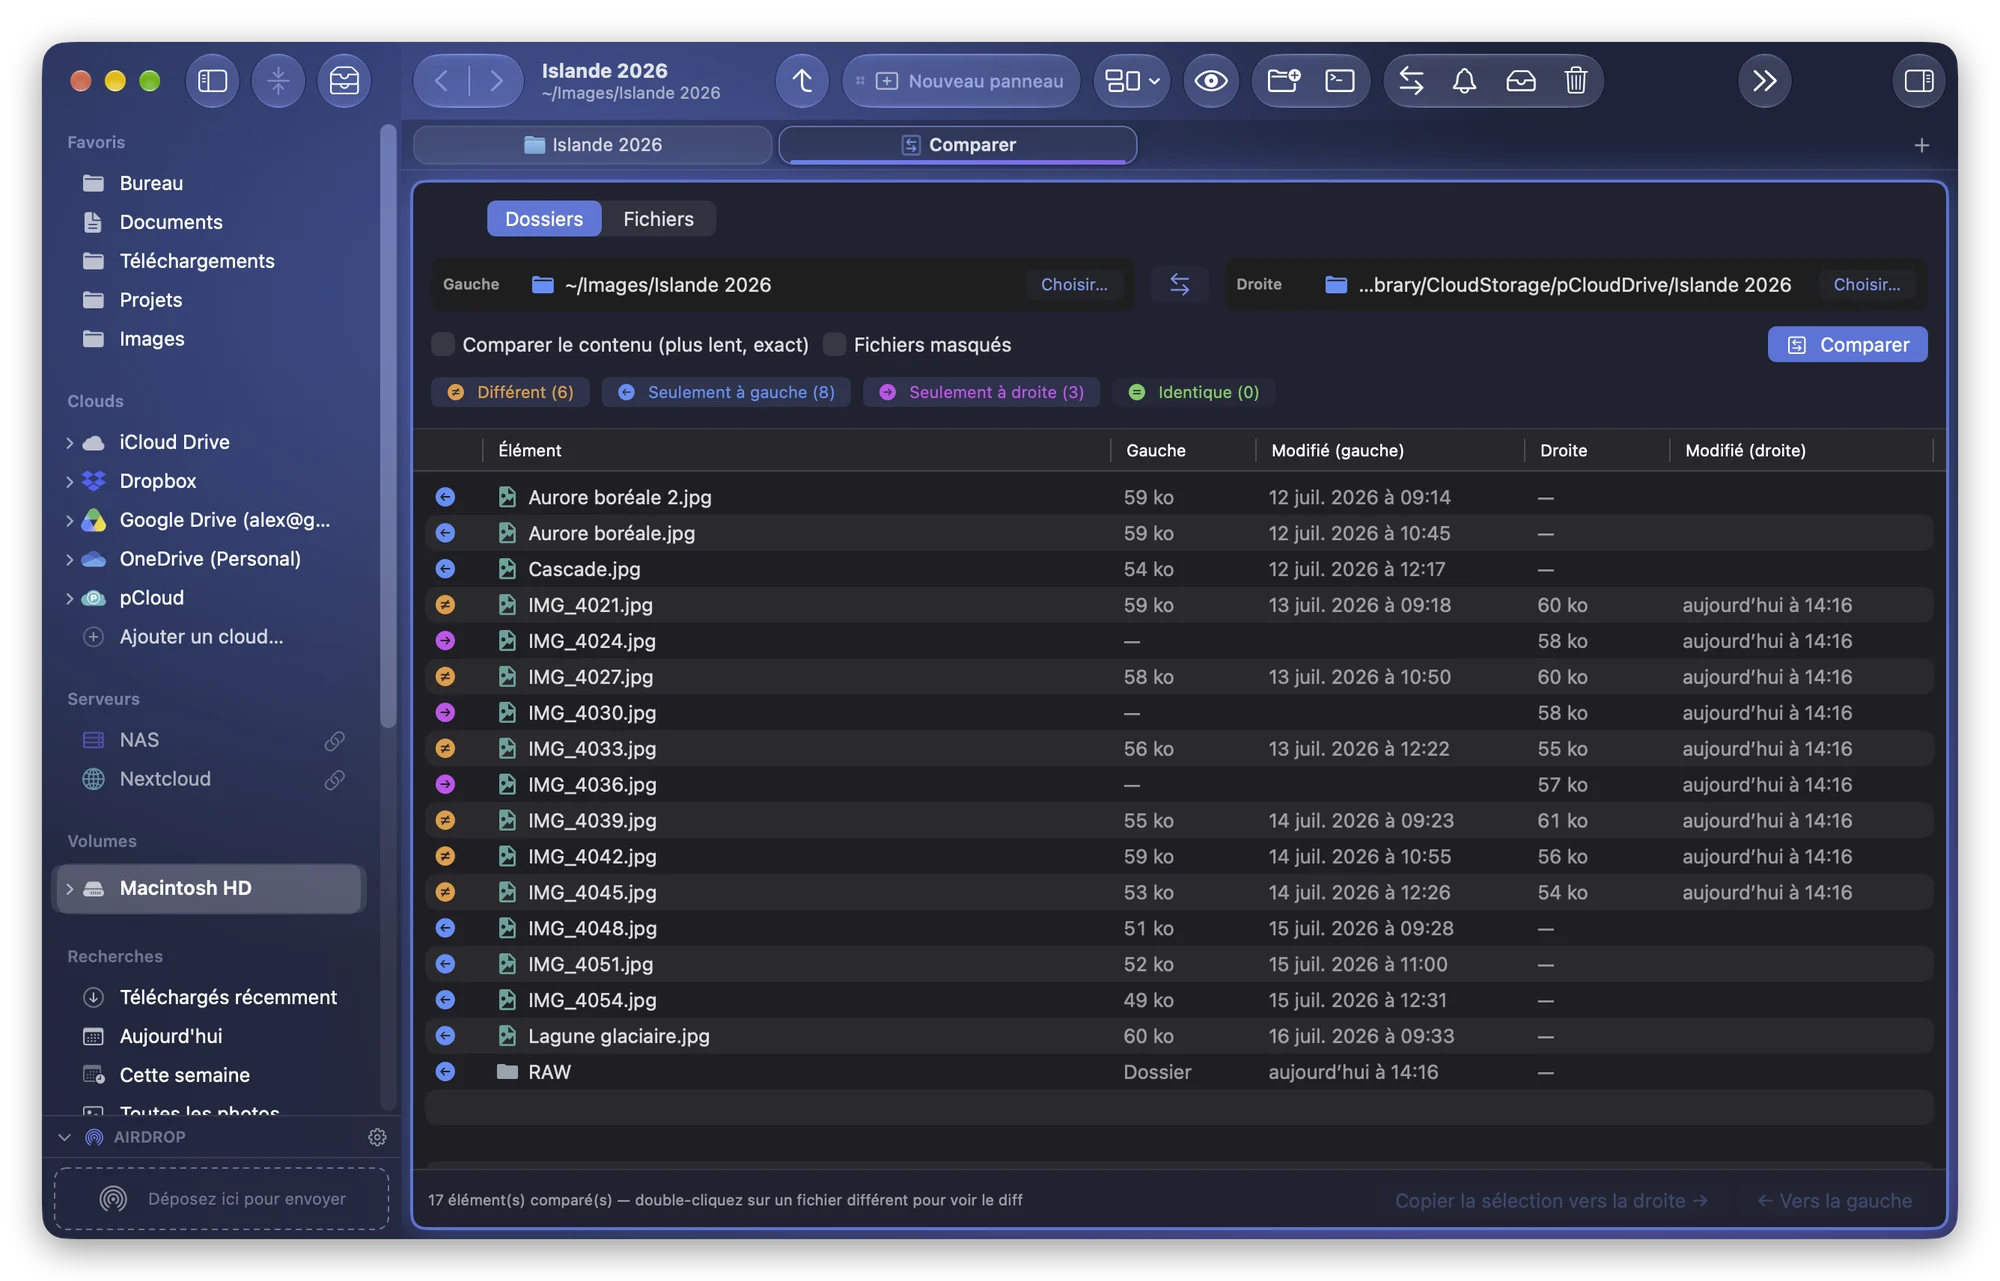Expand iCloud Drive in sidebar
Image resolution: width=2000 pixels, height=1281 pixels.
coord(69,442)
